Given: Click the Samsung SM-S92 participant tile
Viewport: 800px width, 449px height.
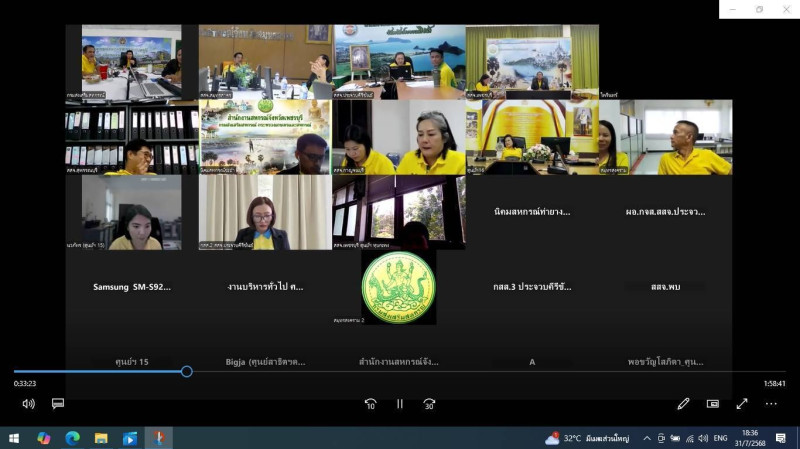Looking at the screenshot, I should click(x=132, y=287).
